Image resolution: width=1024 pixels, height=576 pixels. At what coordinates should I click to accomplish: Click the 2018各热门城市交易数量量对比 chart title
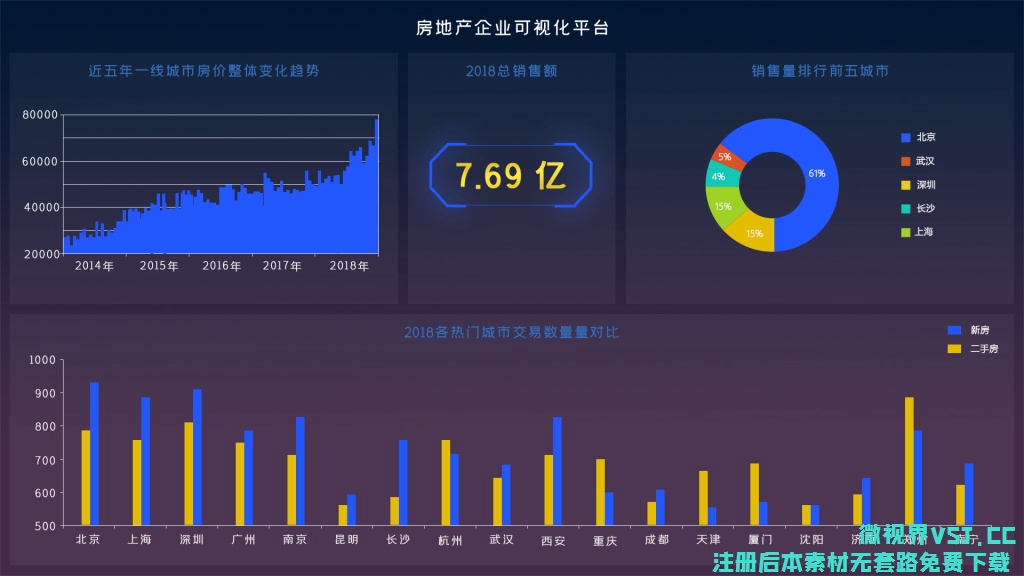pos(511,332)
